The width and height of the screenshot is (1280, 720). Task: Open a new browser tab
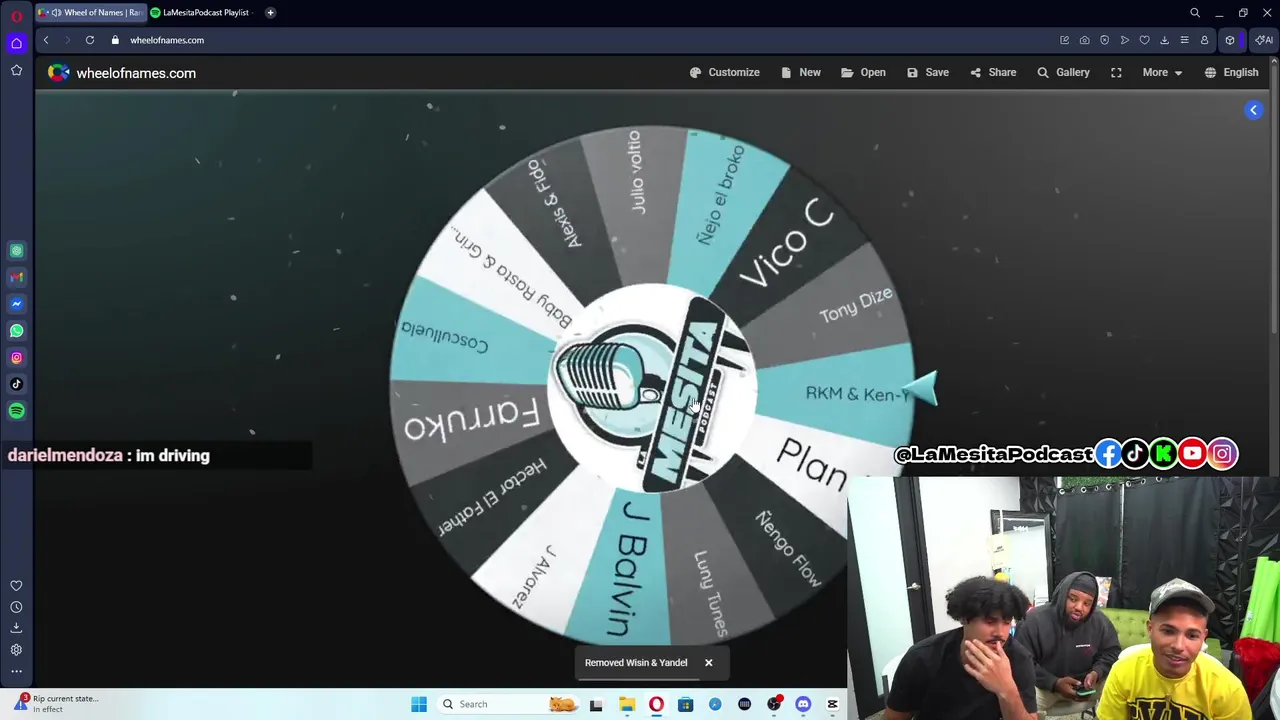coord(270,13)
